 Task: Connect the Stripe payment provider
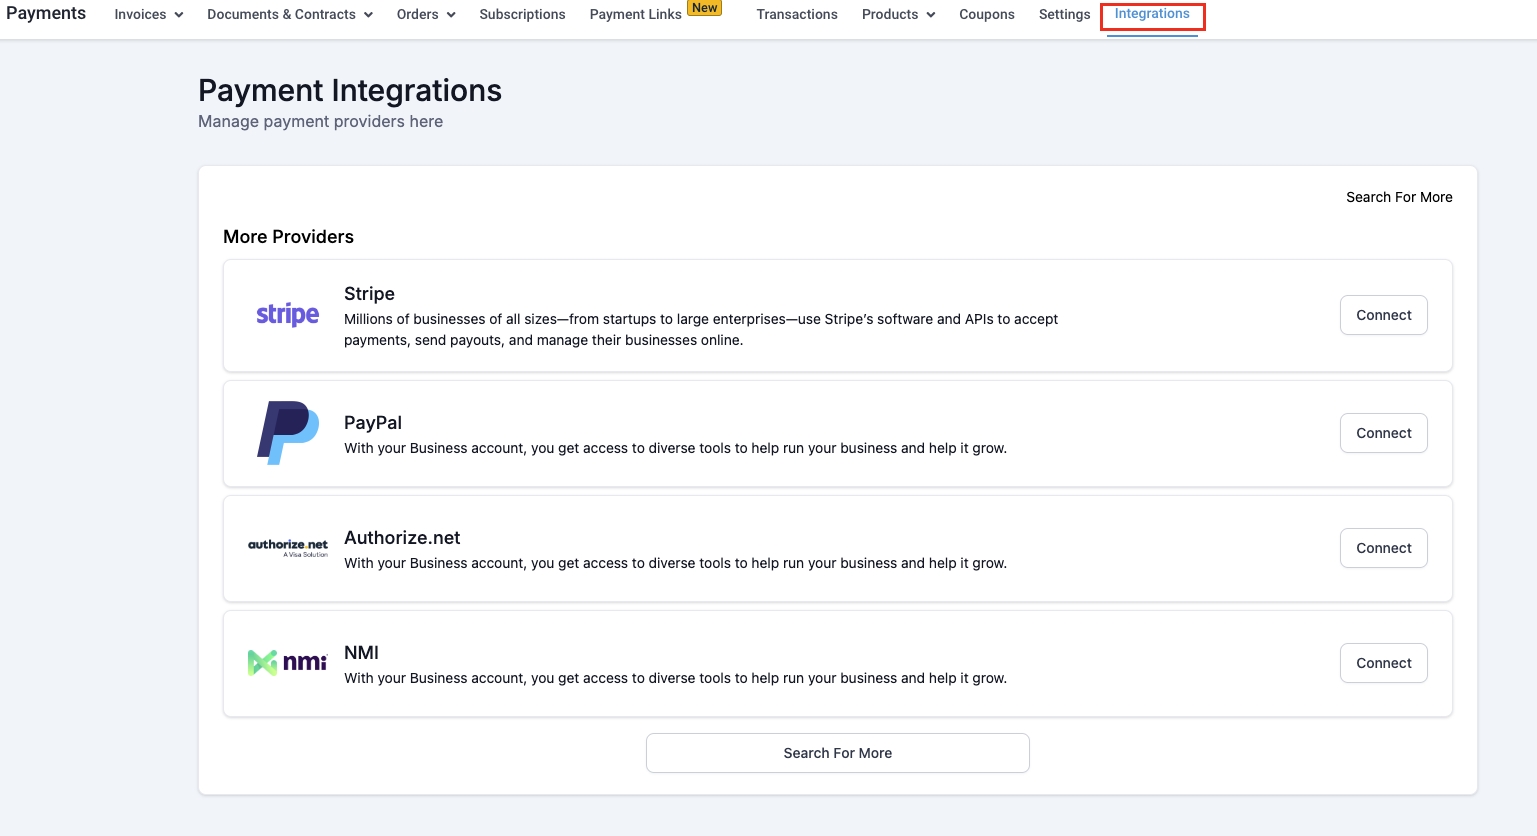pos(1383,315)
